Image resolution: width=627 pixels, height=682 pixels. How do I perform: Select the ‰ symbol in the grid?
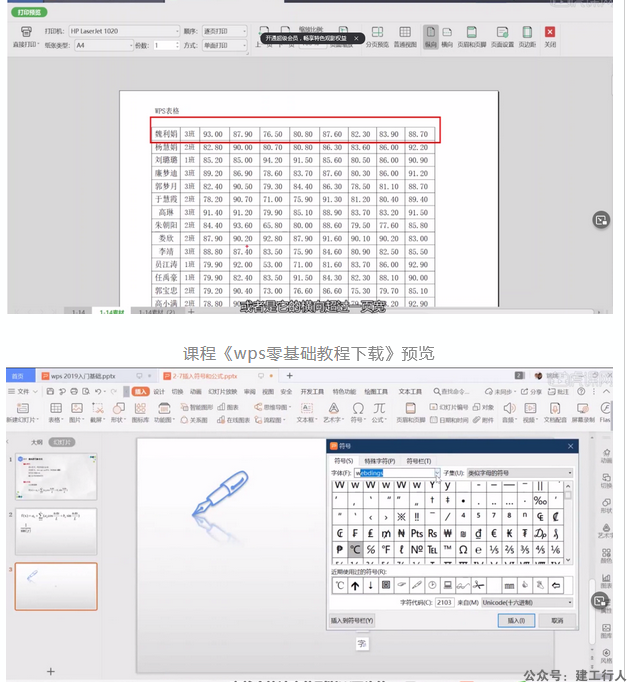pos(540,501)
